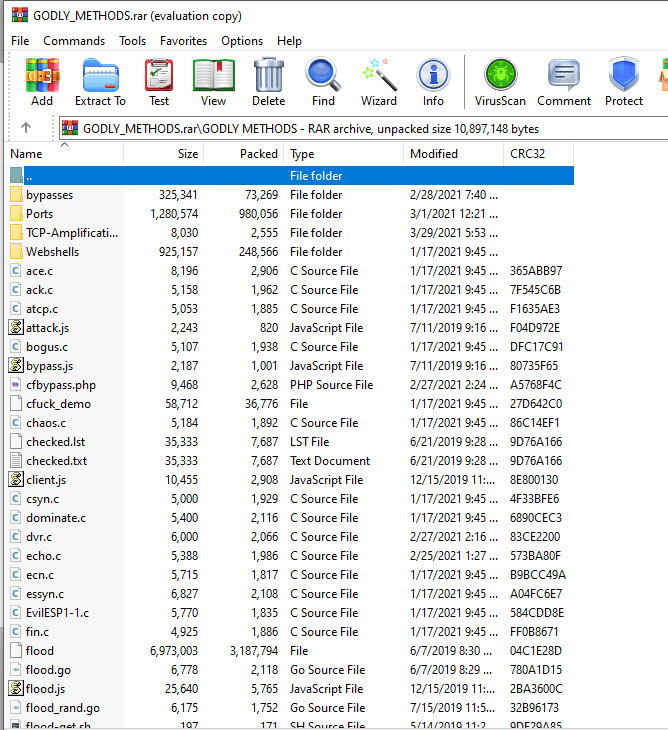This screenshot has width=668, height=730.
Task: Open the Find magnifier tool
Action: [x=323, y=82]
